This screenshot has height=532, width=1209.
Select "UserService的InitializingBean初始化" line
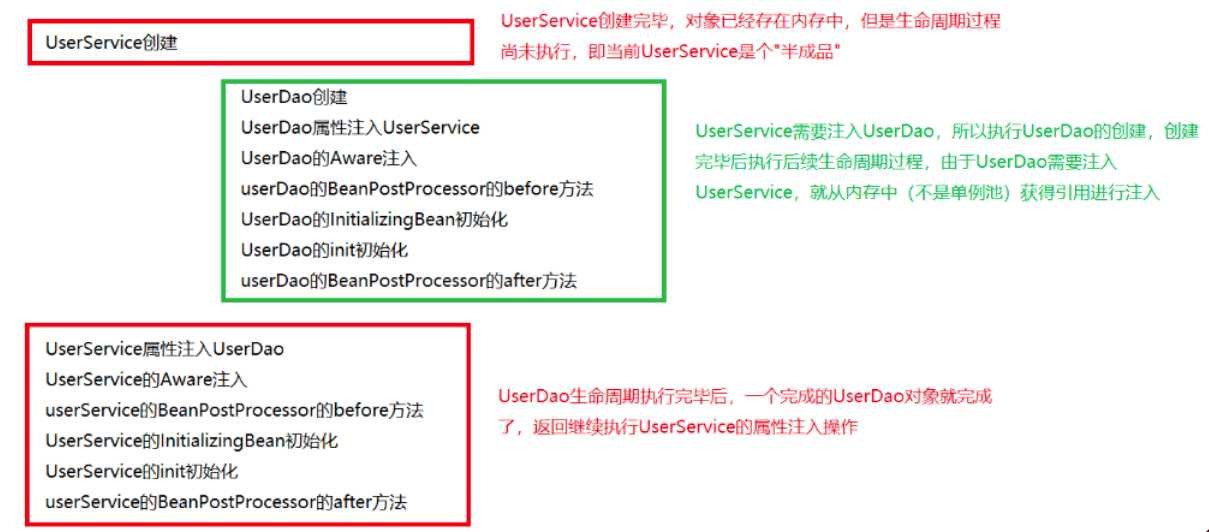pyautogui.click(x=192, y=441)
